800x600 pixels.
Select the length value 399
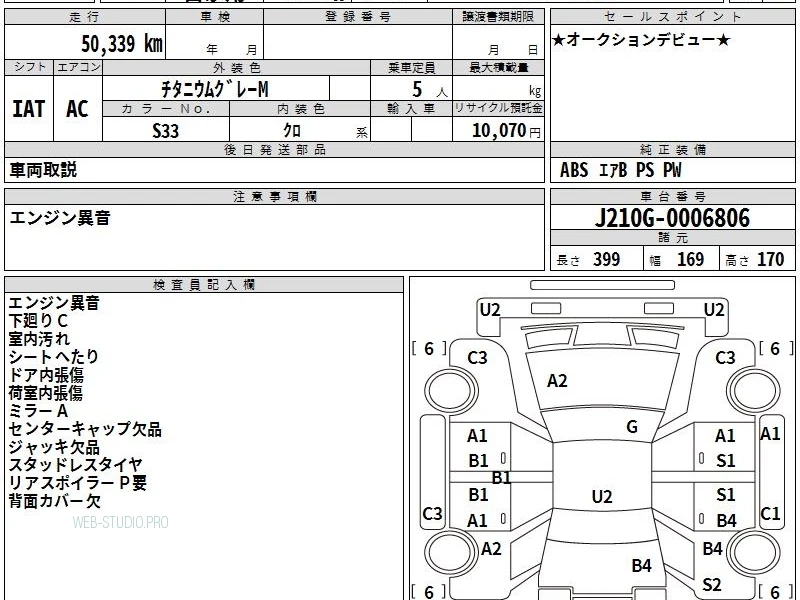point(607,259)
